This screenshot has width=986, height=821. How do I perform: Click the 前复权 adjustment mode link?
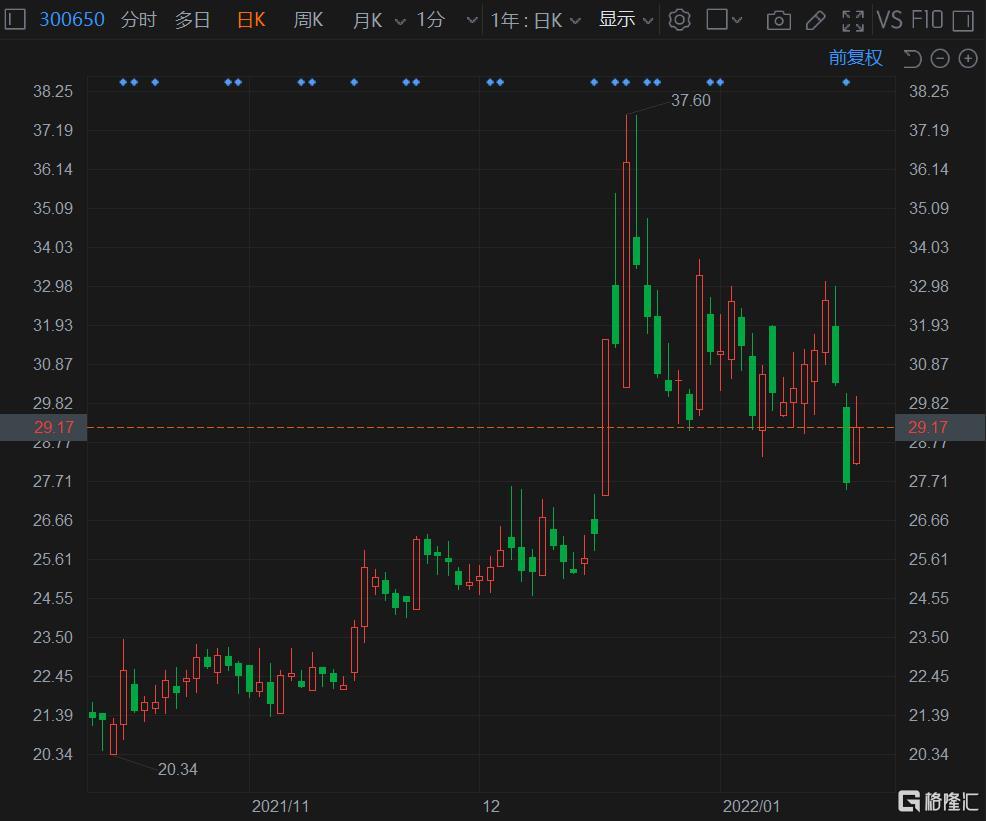(855, 58)
